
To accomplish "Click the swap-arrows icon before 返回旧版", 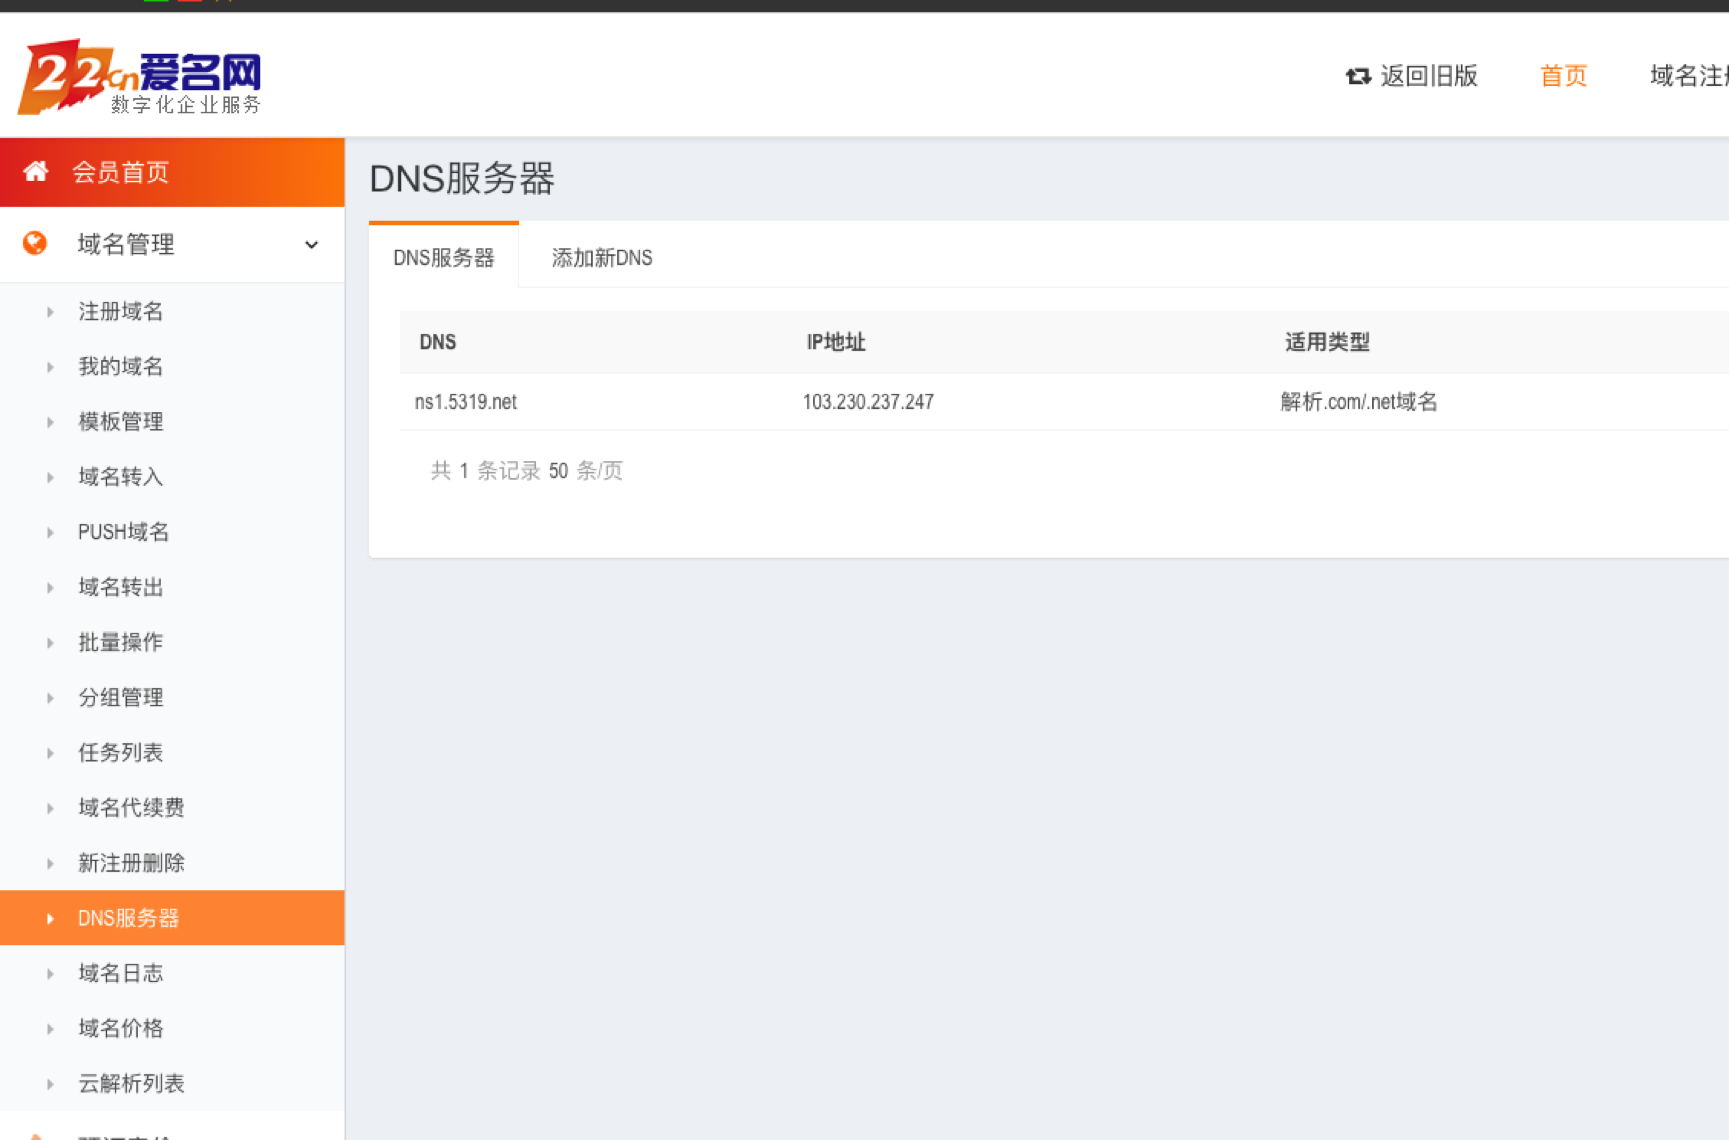I will 1358,76.
